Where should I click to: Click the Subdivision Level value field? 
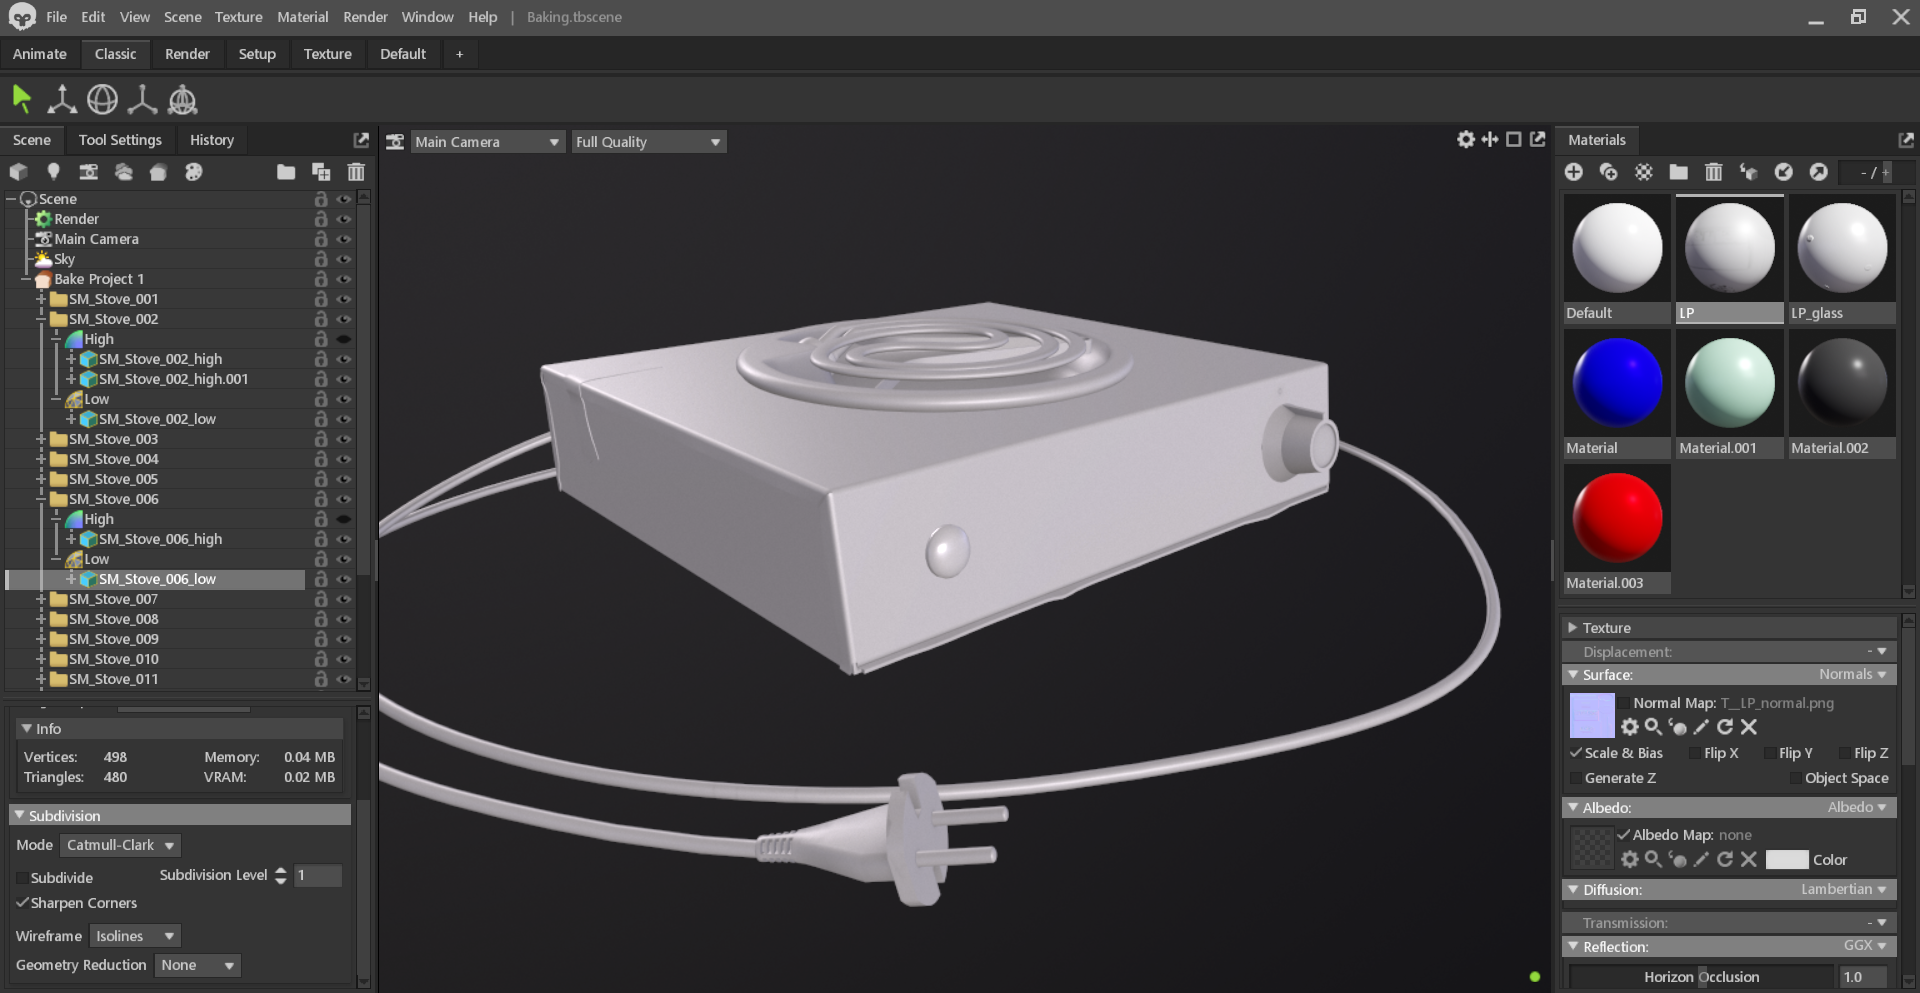(318, 875)
